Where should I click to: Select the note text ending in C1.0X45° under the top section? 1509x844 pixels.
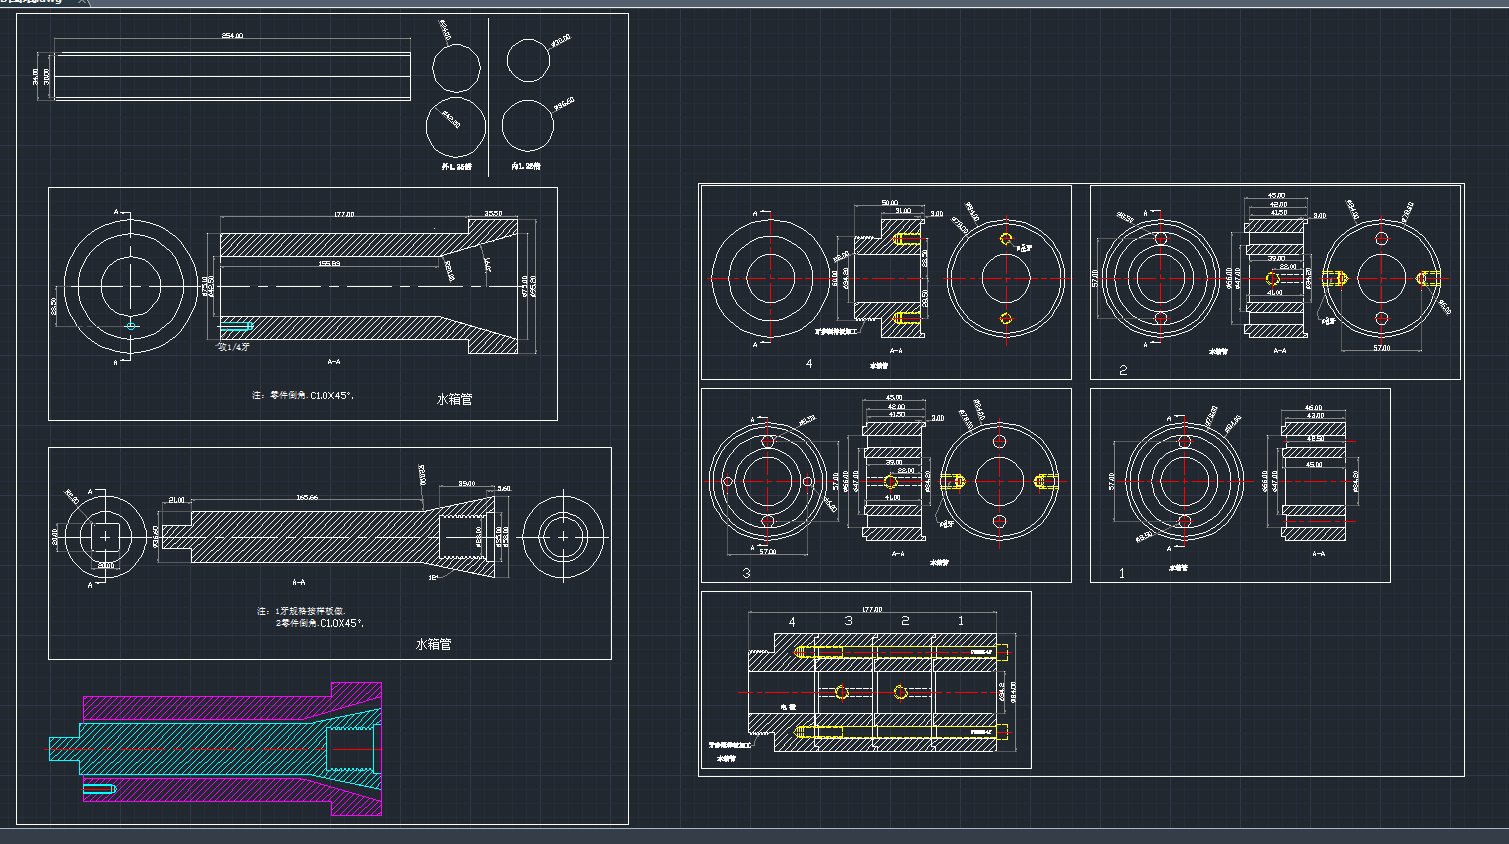point(303,396)
